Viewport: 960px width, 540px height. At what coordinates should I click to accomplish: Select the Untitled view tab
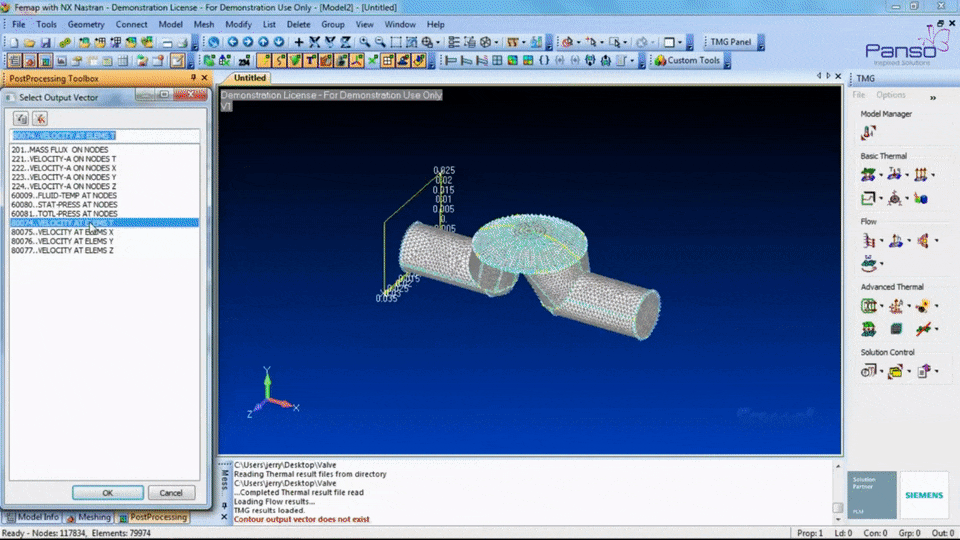250,78
